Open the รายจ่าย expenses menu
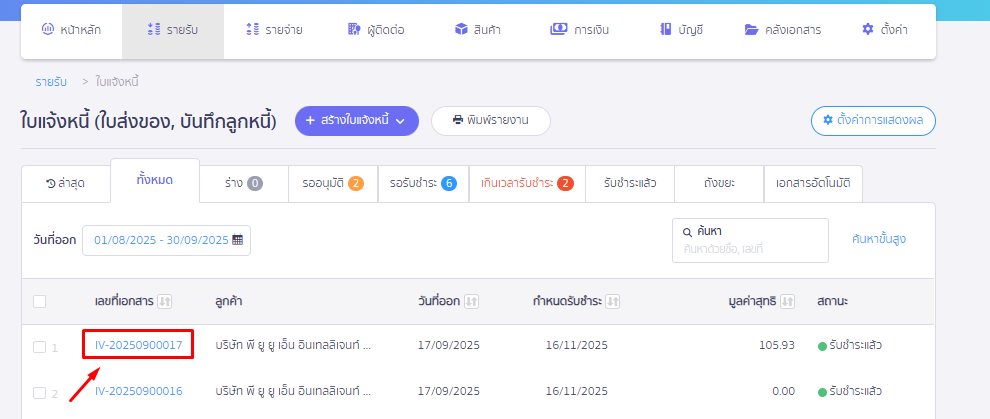Screen dimensions: 990x419 (274, 30)
